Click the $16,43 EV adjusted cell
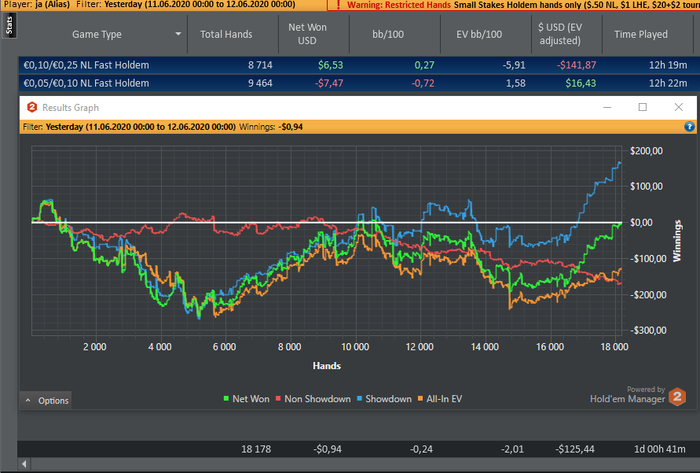This screenshot has width=700, height=473. (x=580, y=83)
